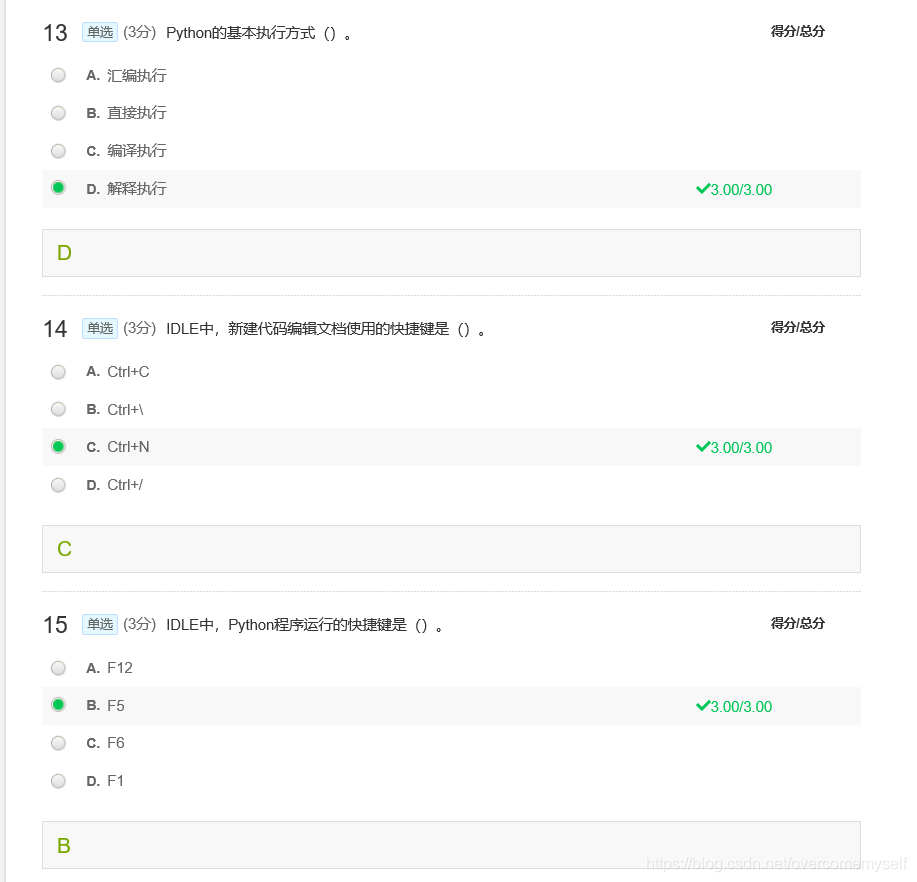
Task: Click the selected 解释执行 answer row
Action: [x=400, y=189]
